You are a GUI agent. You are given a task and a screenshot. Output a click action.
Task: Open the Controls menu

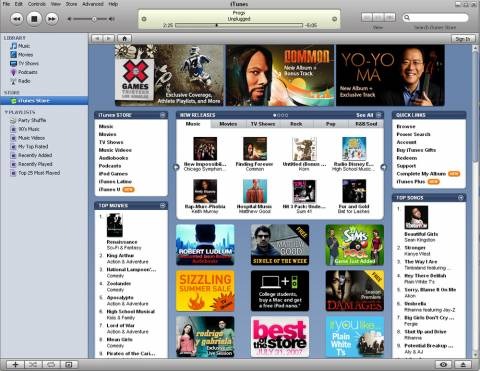click(37, 4)
